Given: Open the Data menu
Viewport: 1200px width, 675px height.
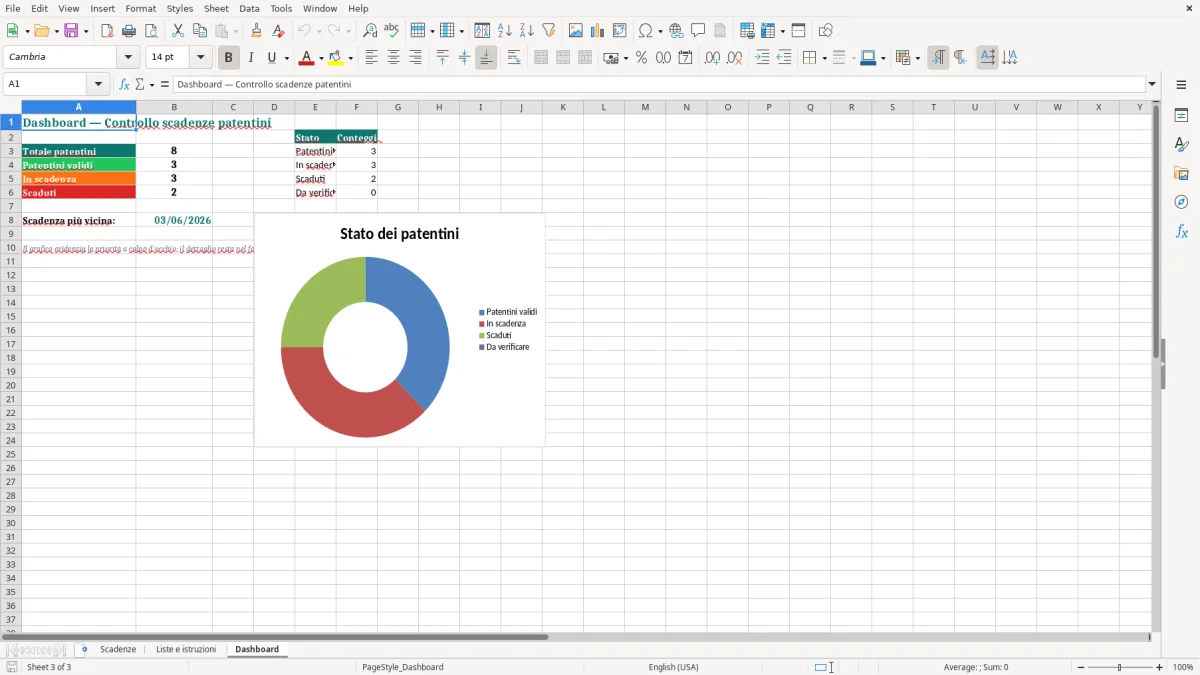Looking at the screenshot, I should coord(249,8).
